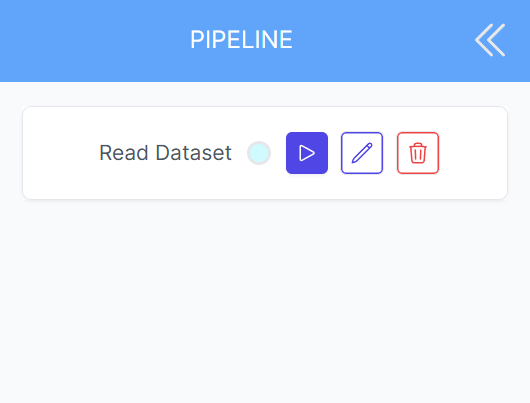530x403 pixels.
Task: Execute the step with the play button
Action: 307,153
